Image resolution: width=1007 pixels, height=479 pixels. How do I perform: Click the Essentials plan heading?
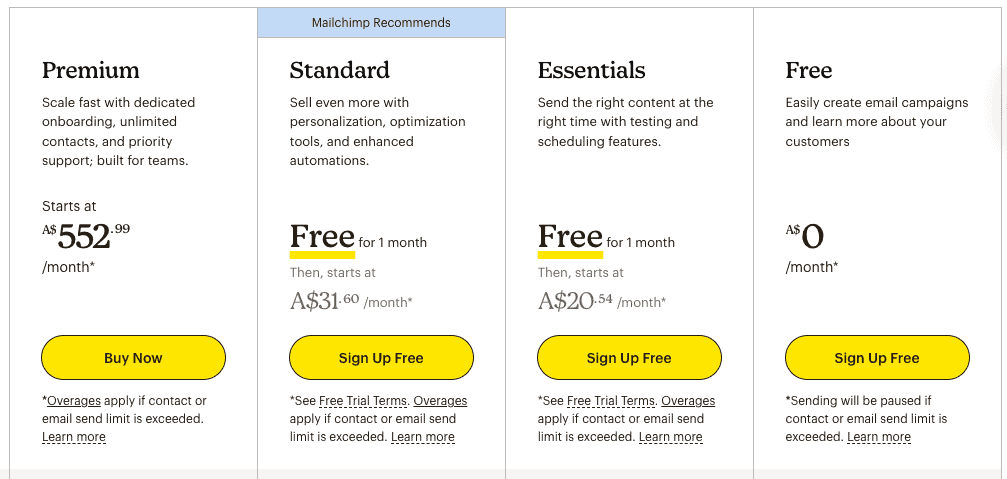point(591,70)
